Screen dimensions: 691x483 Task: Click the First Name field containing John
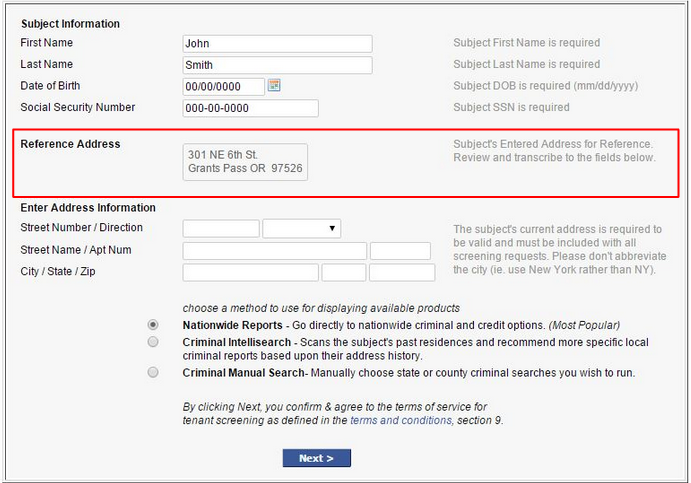pyautogui.click(x=277, y=44)
